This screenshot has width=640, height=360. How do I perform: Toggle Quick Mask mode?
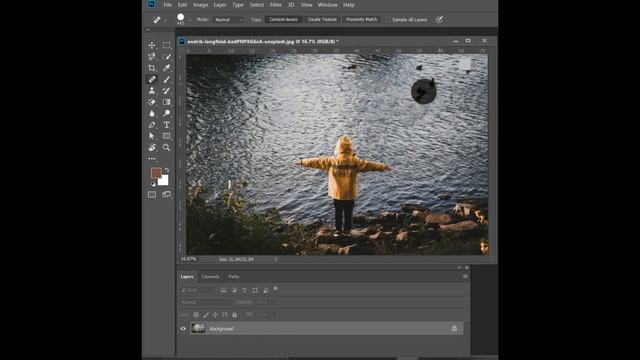152,195
